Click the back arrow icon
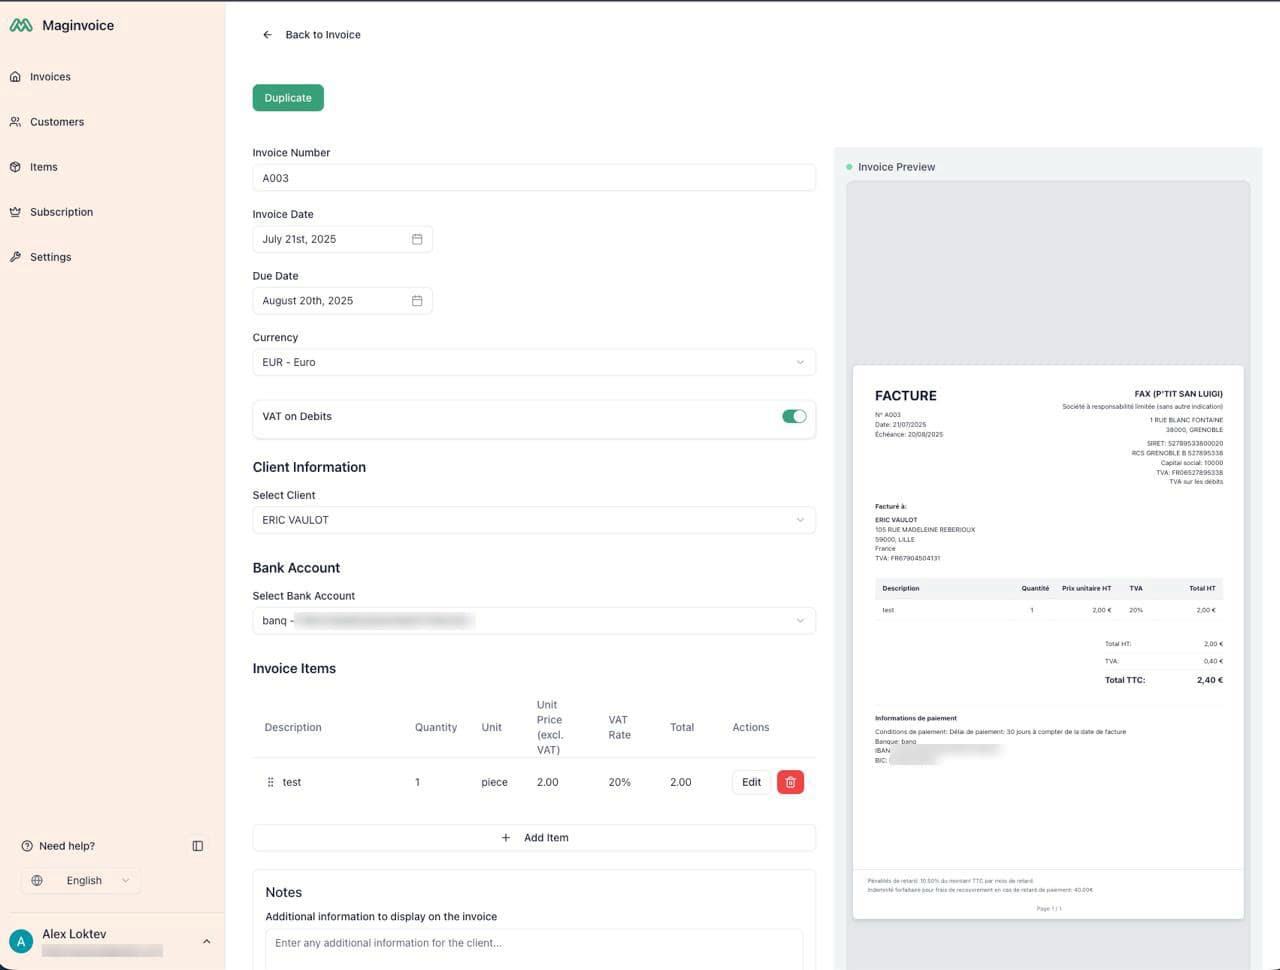 [x=267, y=35]
